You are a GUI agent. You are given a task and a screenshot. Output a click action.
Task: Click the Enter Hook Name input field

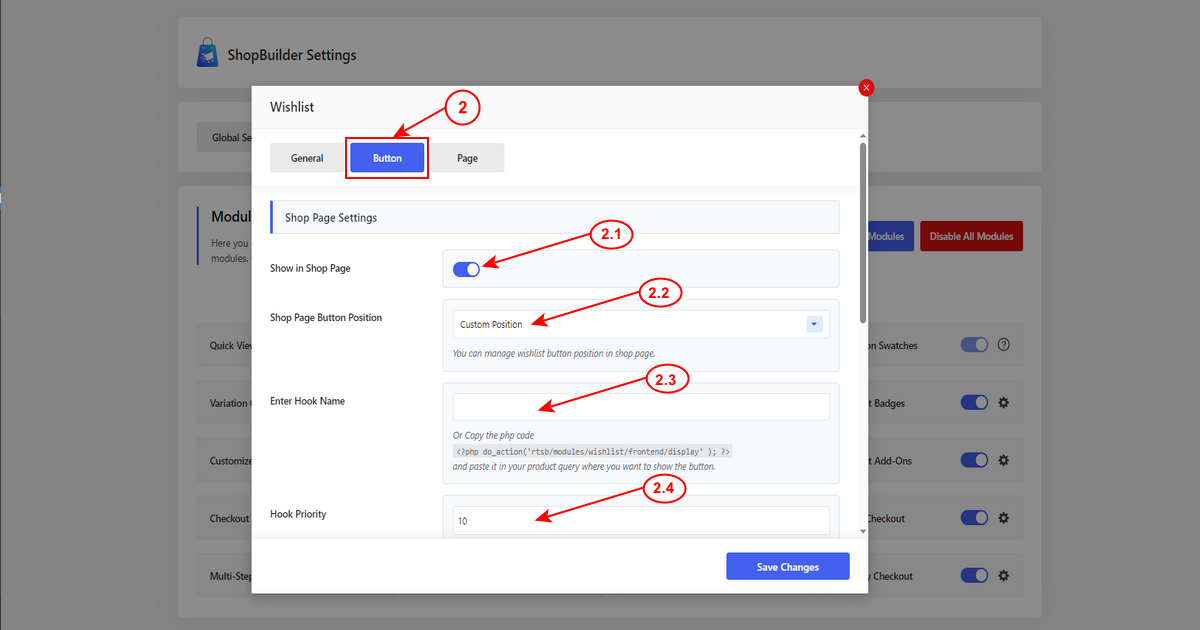tap(641, 407)
